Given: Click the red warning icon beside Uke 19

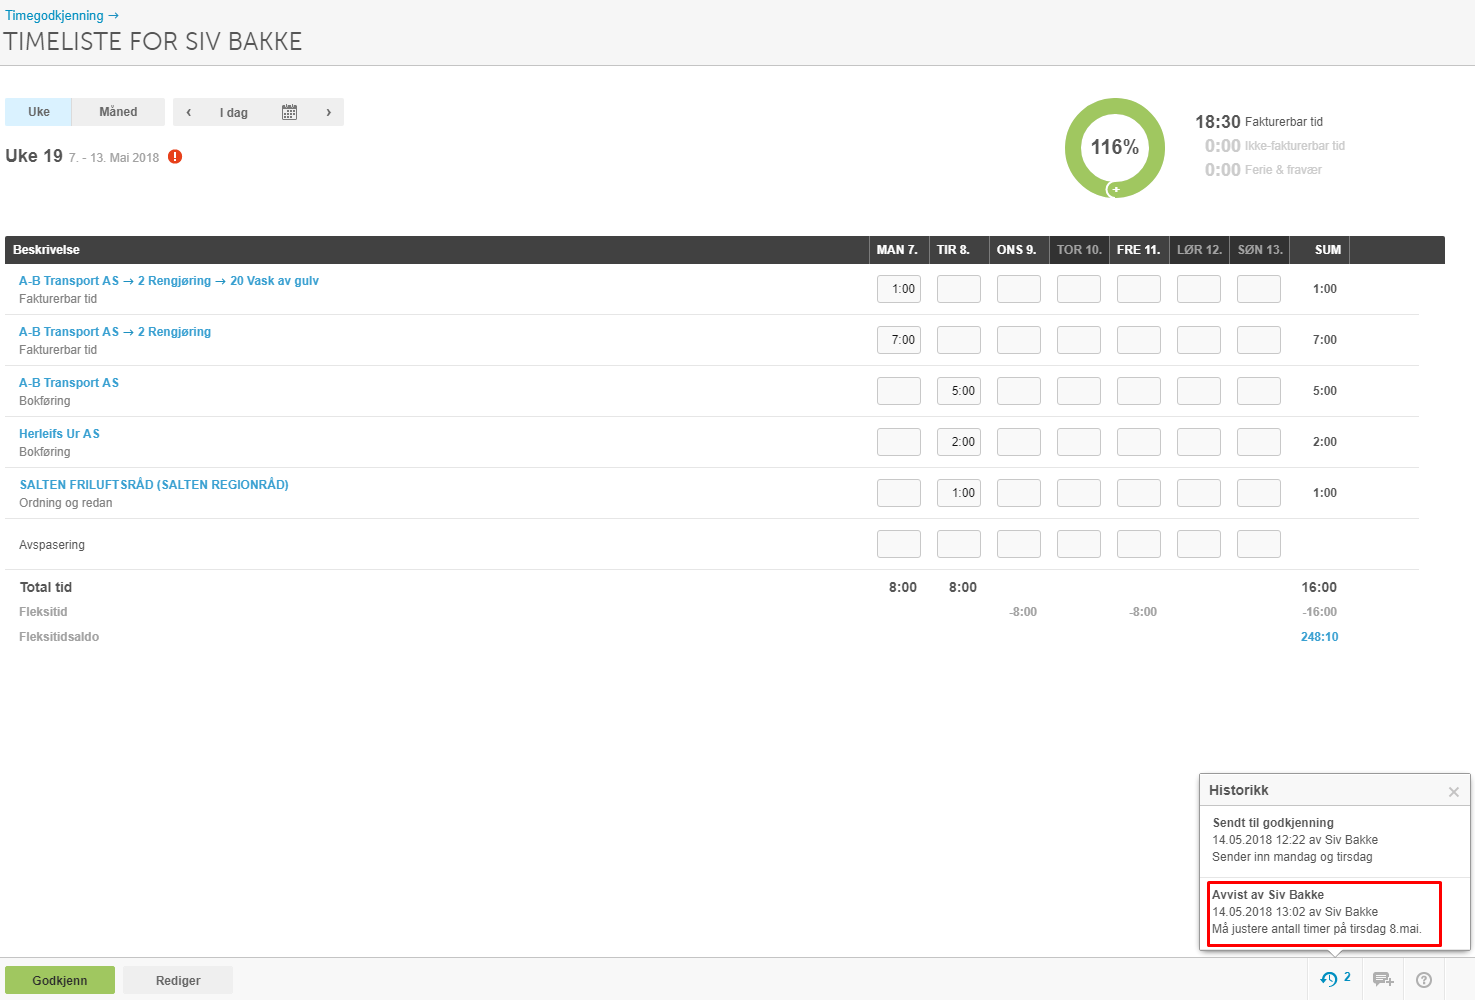Looking at the screenshot, I should coord(175,157).
